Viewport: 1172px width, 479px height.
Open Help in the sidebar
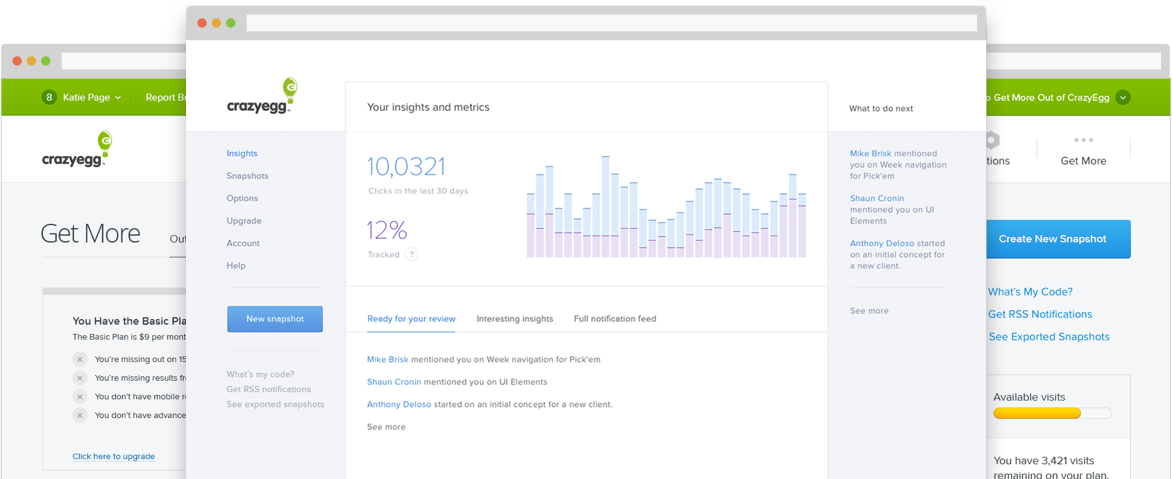[x=236, y=265]
